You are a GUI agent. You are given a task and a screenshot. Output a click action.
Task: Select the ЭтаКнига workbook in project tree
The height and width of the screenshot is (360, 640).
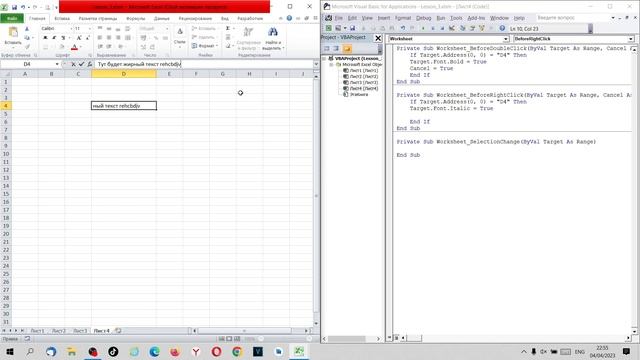point(356,94)
